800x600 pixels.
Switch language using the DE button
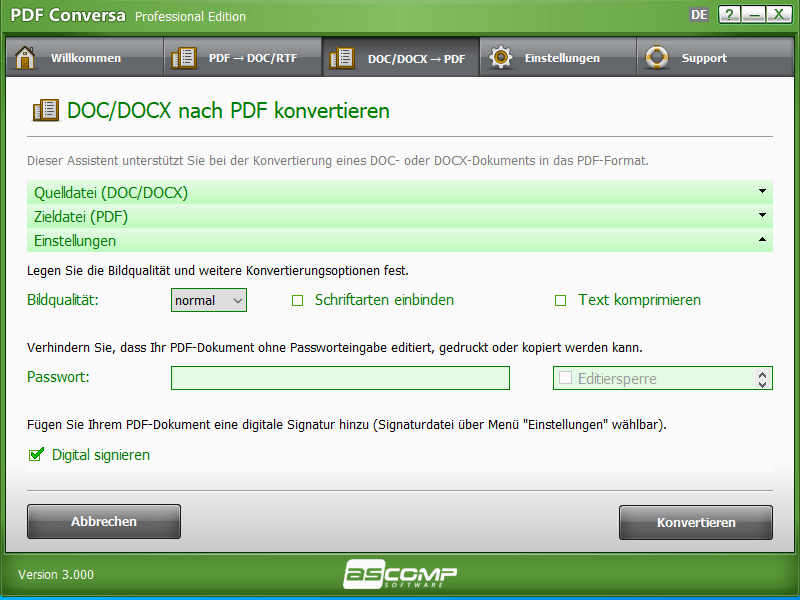coord(701,15)
